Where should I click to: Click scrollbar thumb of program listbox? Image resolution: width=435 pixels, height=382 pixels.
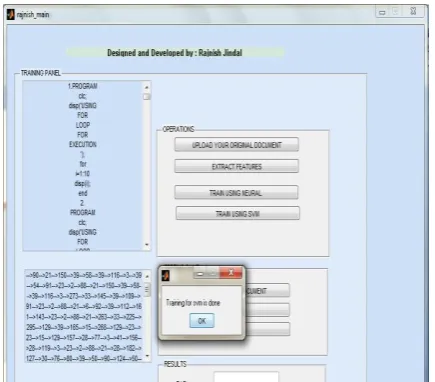(x=146, y=97)
